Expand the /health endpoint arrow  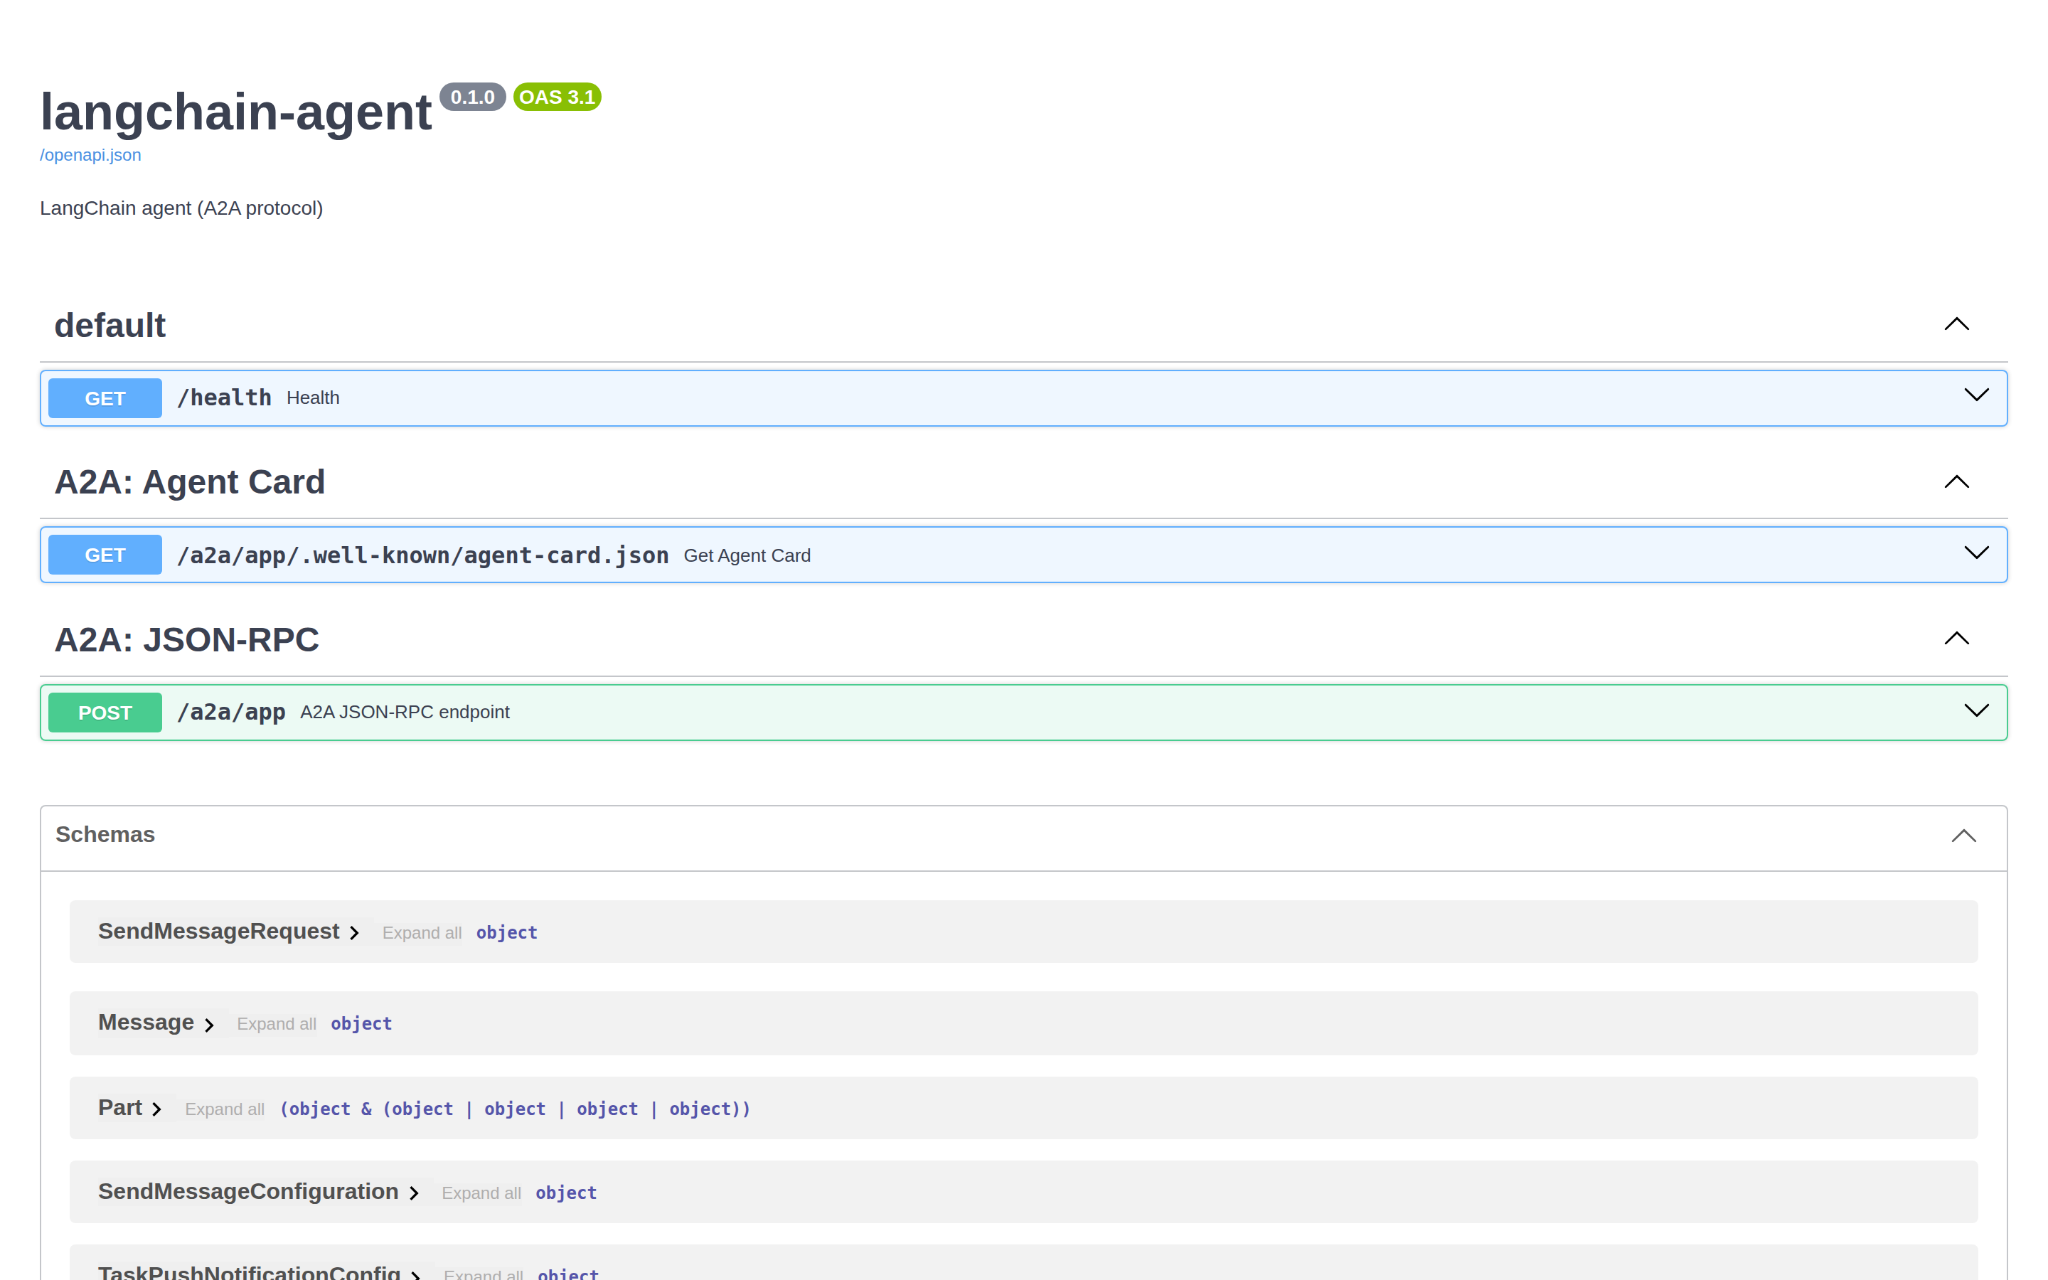coord(1976,395)
